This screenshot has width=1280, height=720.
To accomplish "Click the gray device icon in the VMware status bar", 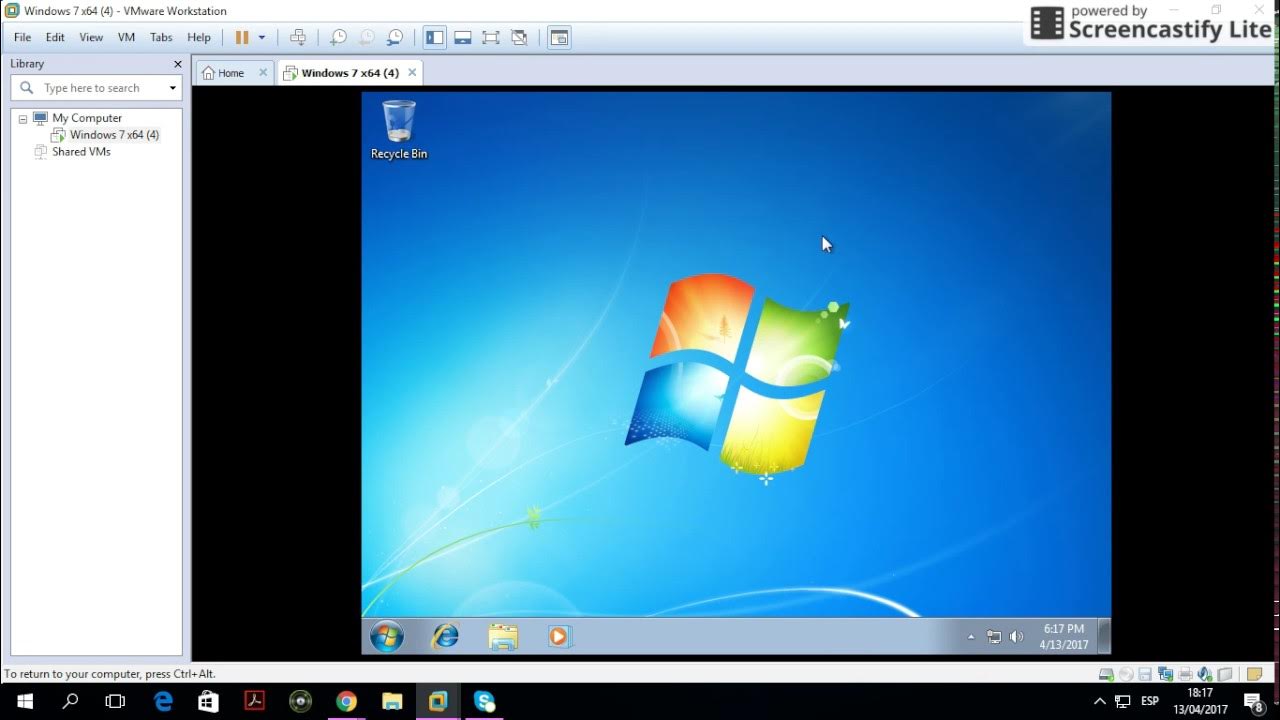I will [x=1225, y=674].
